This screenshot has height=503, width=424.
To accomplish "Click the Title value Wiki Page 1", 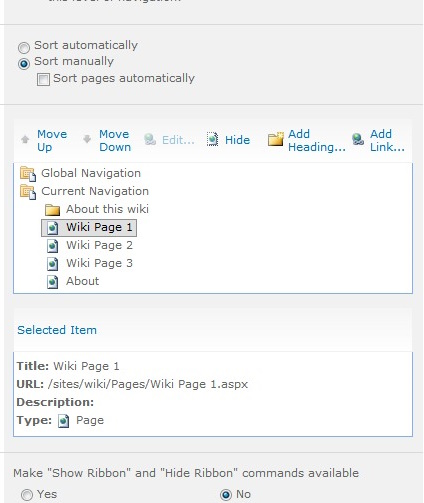I will click(x=86, y=366).
